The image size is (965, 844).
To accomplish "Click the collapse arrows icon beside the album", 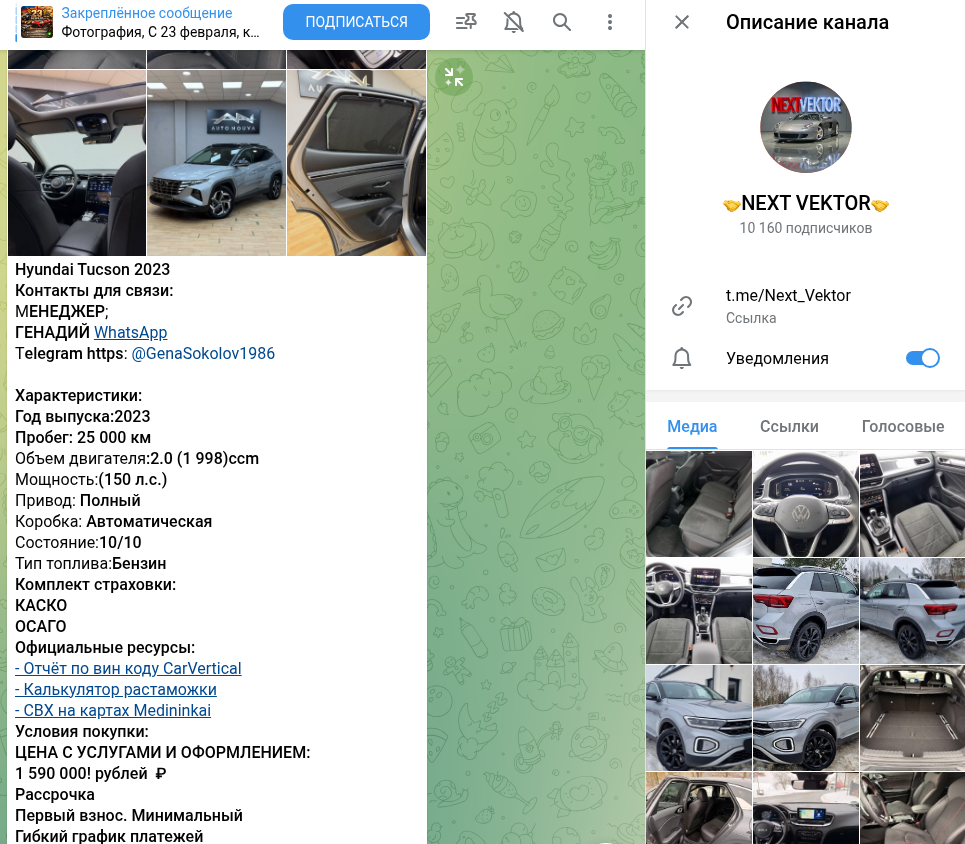I will tap(454, 77).
